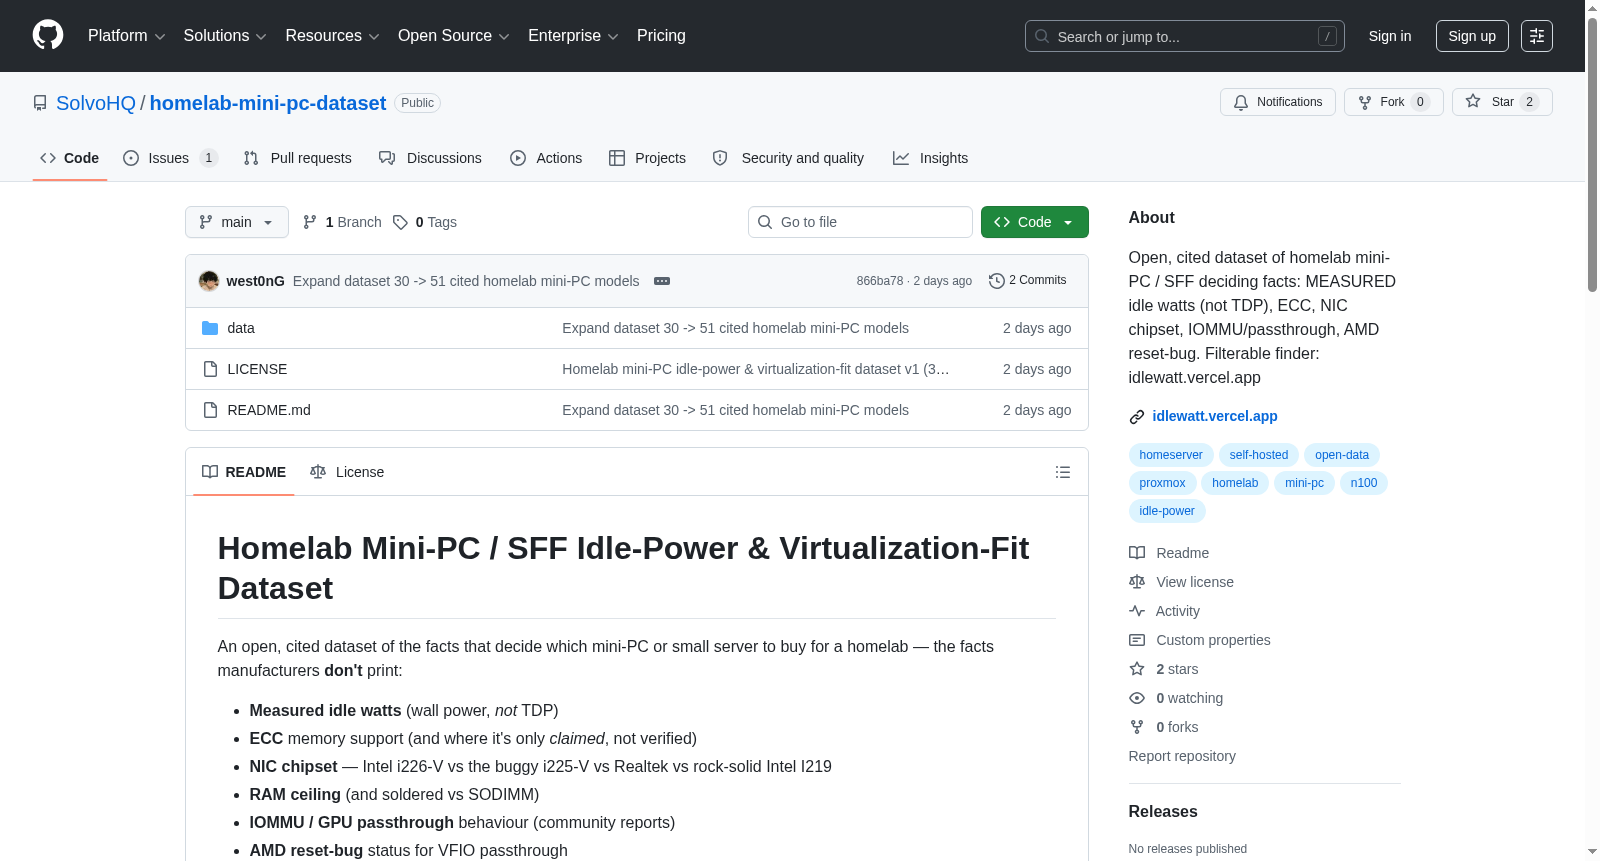This screenshot has height=861, width=1600.
Task: Fork this repository
Action: click(x=1393, y=102)
